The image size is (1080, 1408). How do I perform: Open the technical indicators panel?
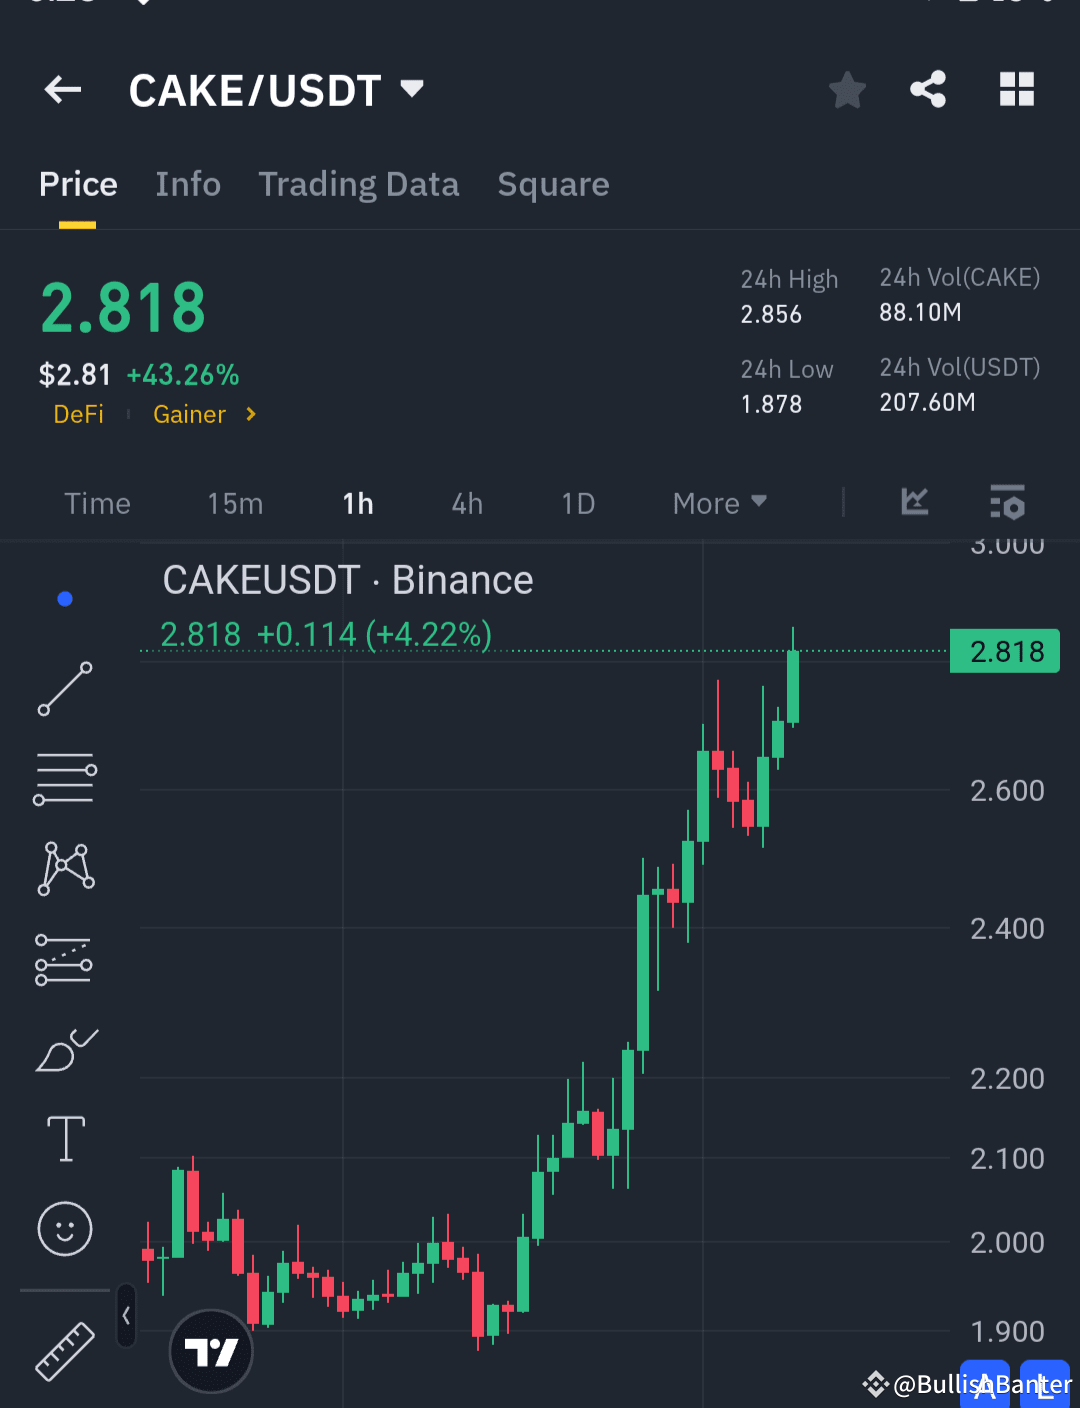coord(1007,503)
